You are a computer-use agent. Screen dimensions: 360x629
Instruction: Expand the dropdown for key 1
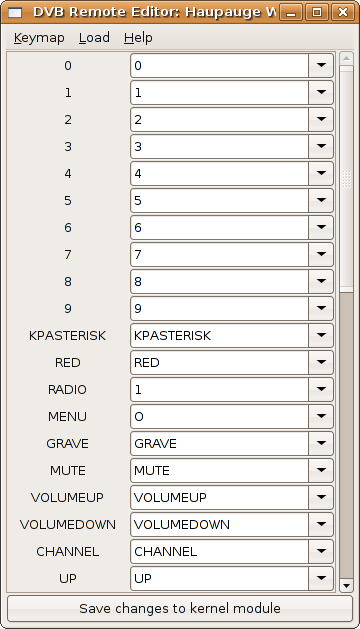coord(321,92)
